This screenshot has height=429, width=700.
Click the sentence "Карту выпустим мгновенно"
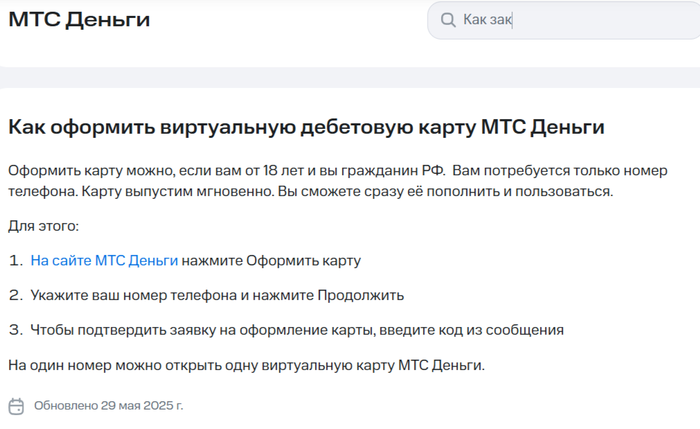[x=164, y=191]
